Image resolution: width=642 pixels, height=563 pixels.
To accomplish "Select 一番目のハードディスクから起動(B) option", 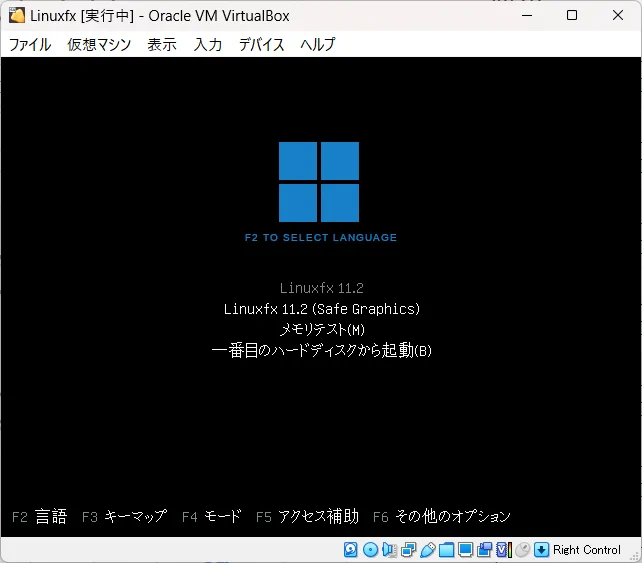I will click(x=322, y=350).
